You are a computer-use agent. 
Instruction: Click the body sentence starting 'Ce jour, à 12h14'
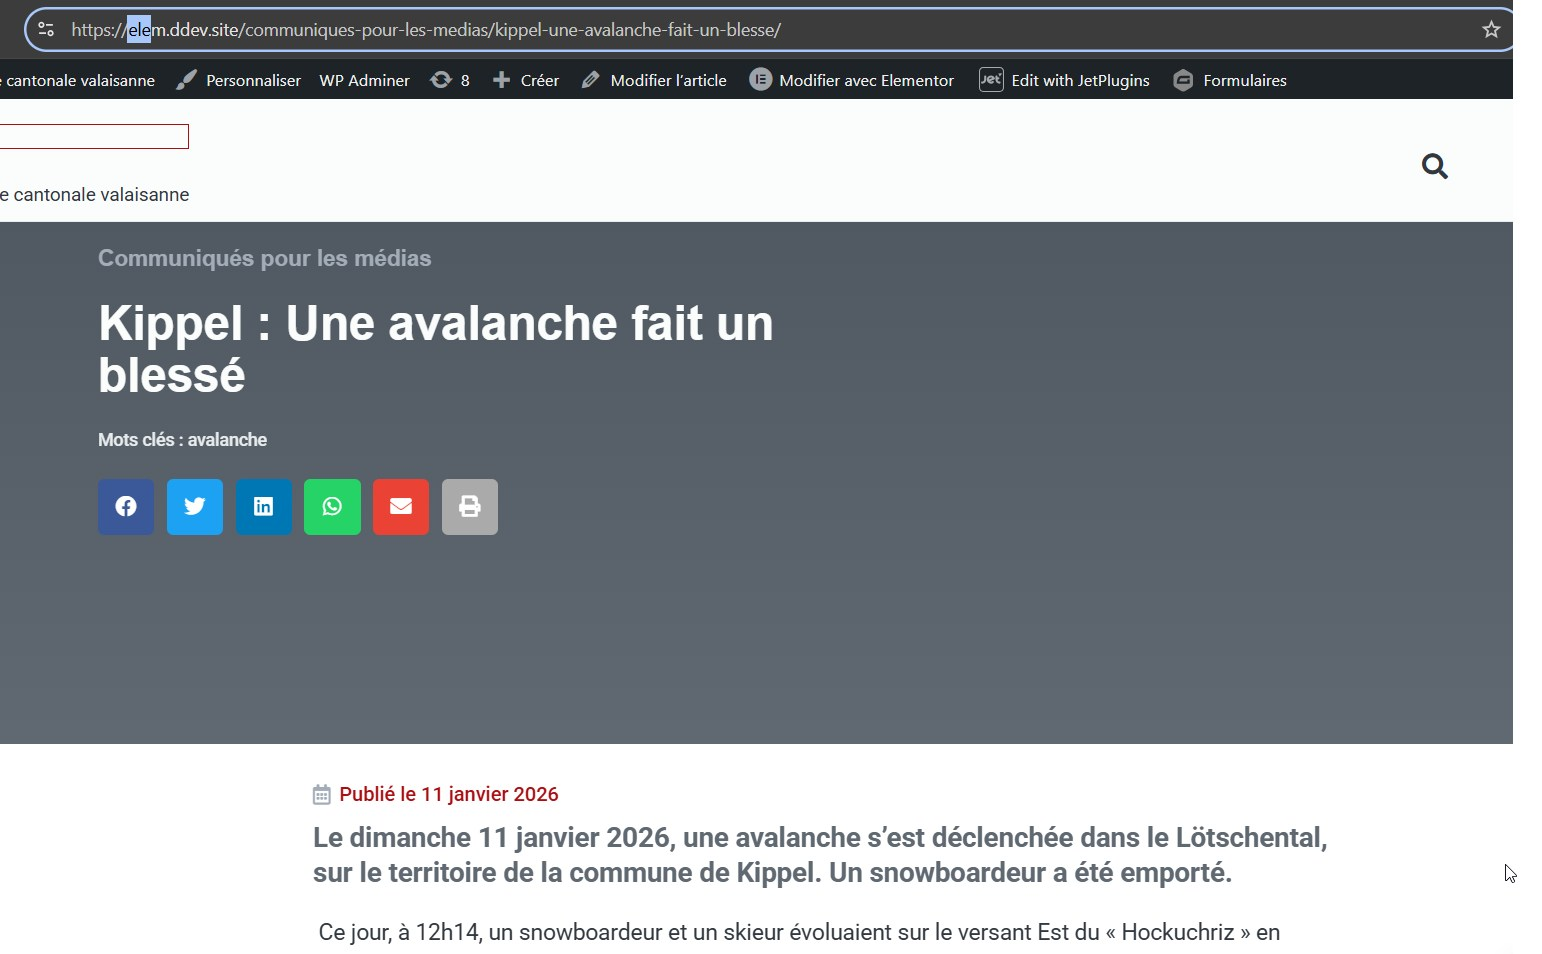[799, 933]
